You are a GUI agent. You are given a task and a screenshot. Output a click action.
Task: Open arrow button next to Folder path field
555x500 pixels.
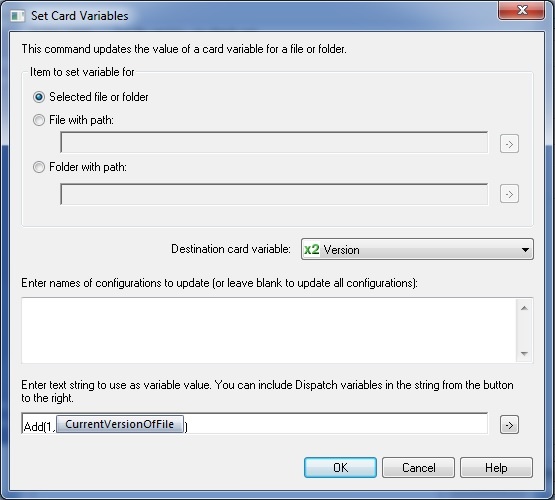click(x=509, y=194)
